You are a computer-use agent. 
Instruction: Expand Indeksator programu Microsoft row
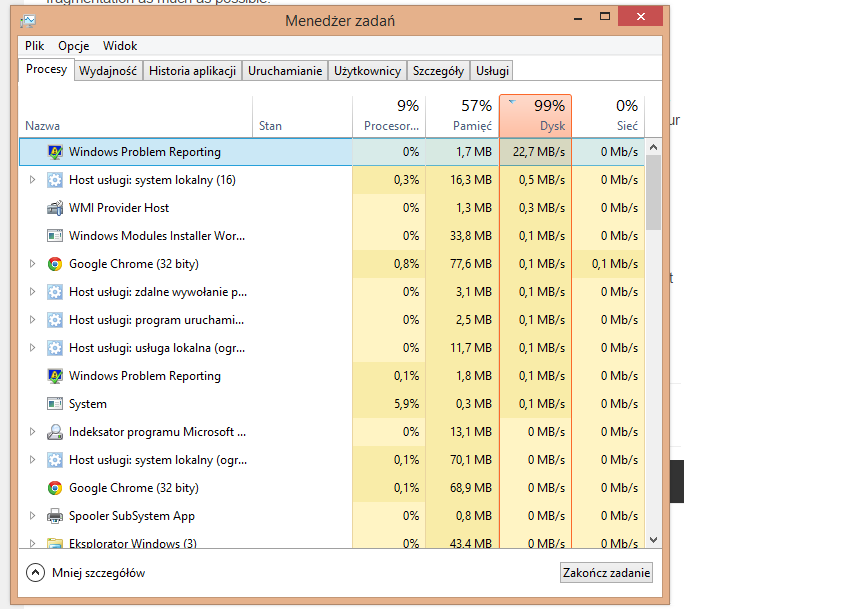pyautogui.click(x=33, y=432)
